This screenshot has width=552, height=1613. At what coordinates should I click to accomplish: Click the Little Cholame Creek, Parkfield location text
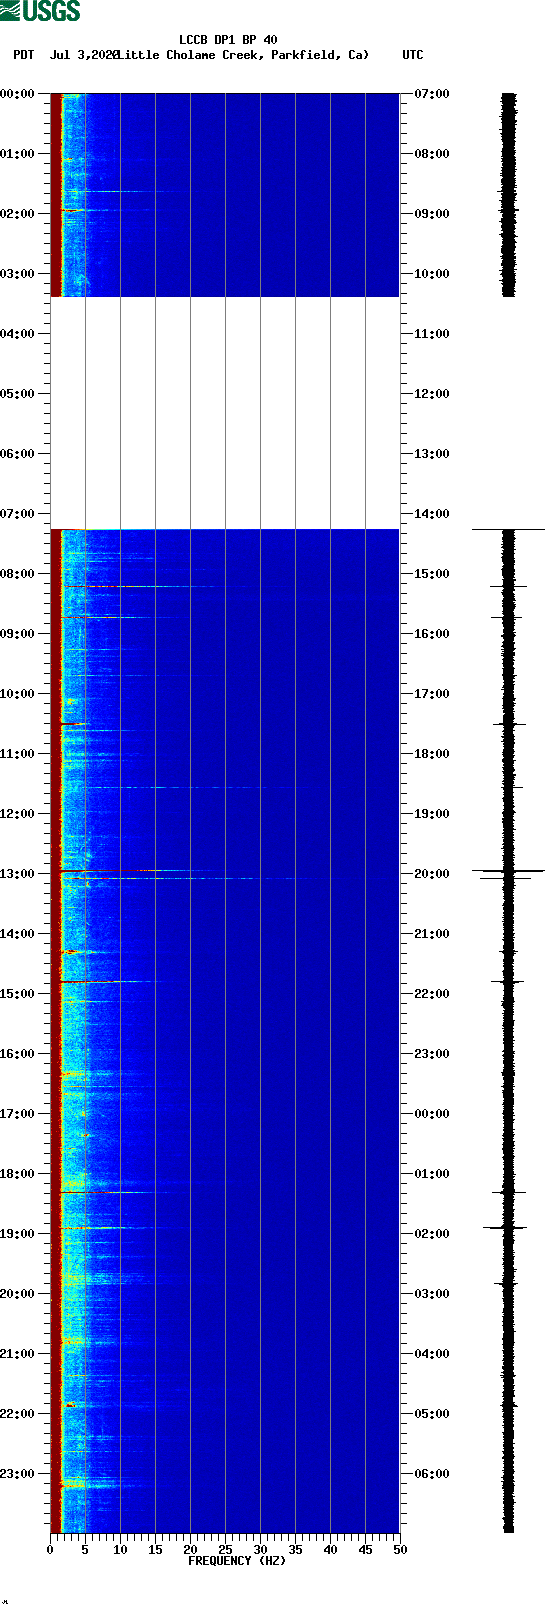pos(243,55)
